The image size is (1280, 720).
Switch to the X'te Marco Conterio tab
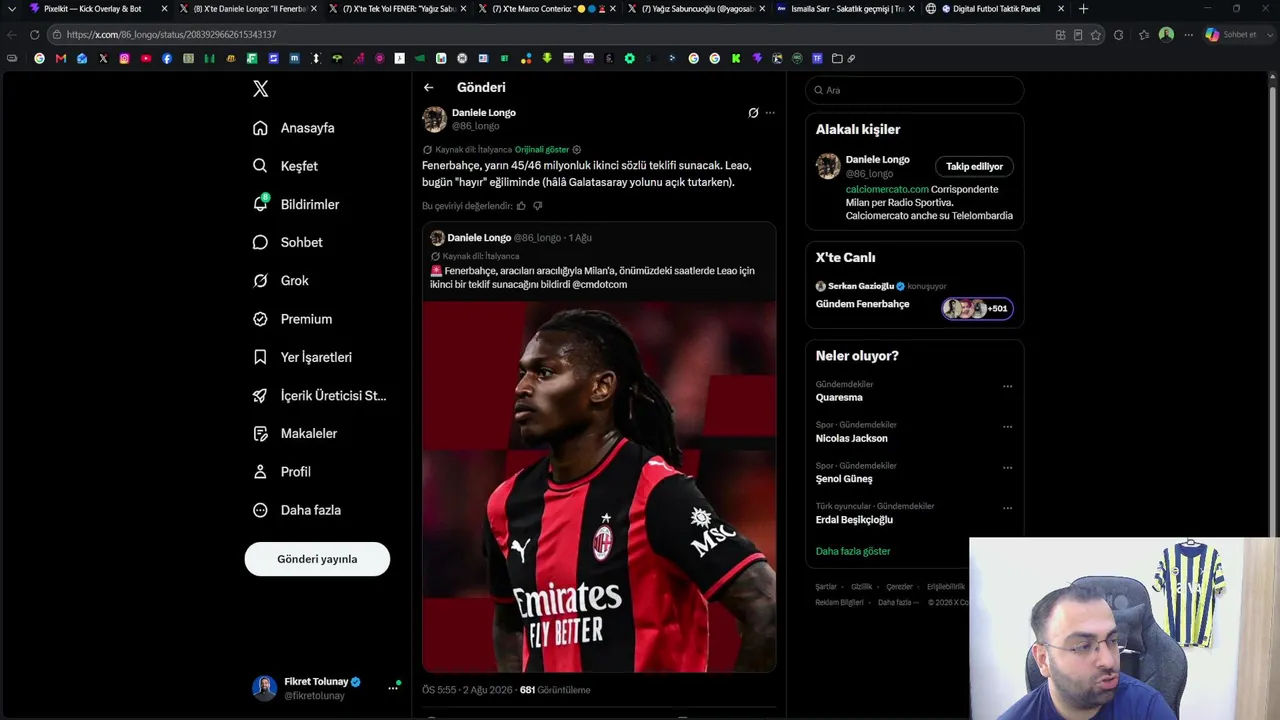(x=546, y=9)
